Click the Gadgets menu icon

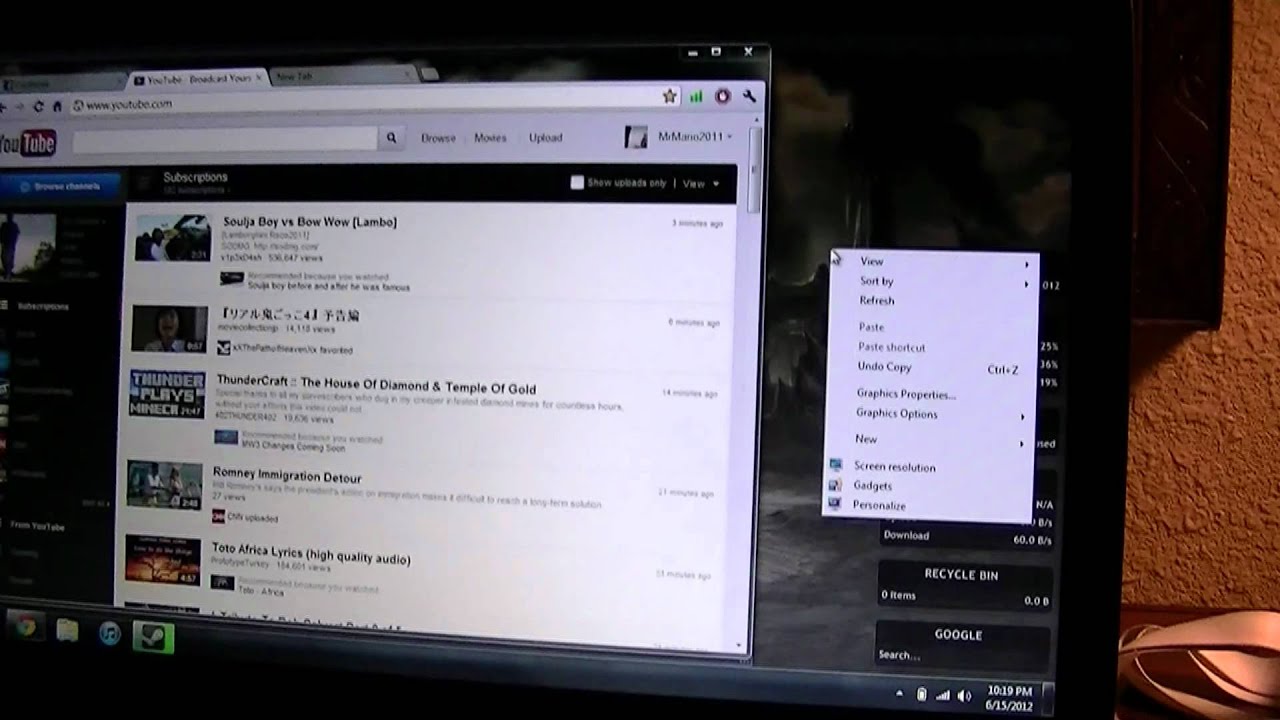tap(835, 485)
